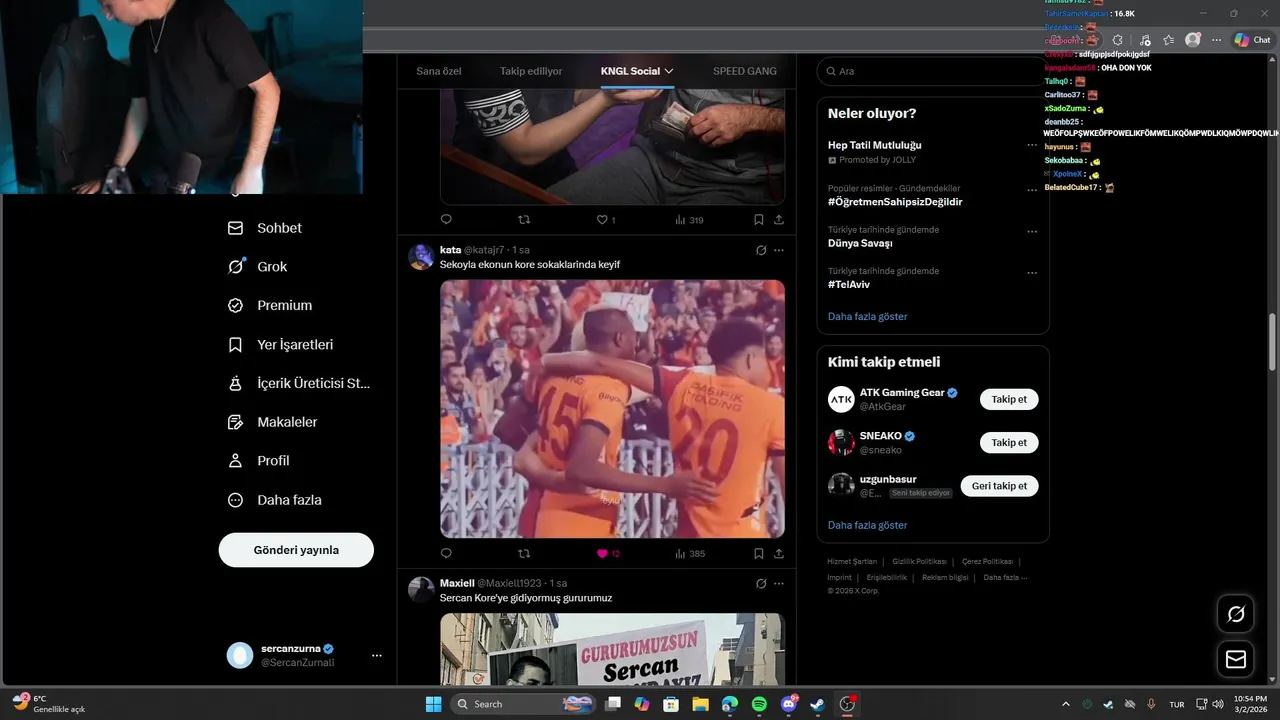Viewport: 1280px width, 720px height.
Task: Open more options on Maxiell's post
Action: click(779, 583)
